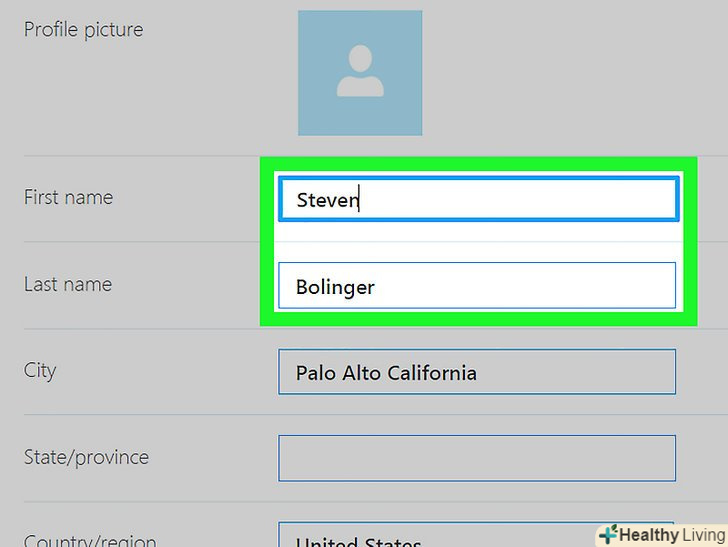Click the "Last name" label
This screenshot has height=547, width=728.
67,284
